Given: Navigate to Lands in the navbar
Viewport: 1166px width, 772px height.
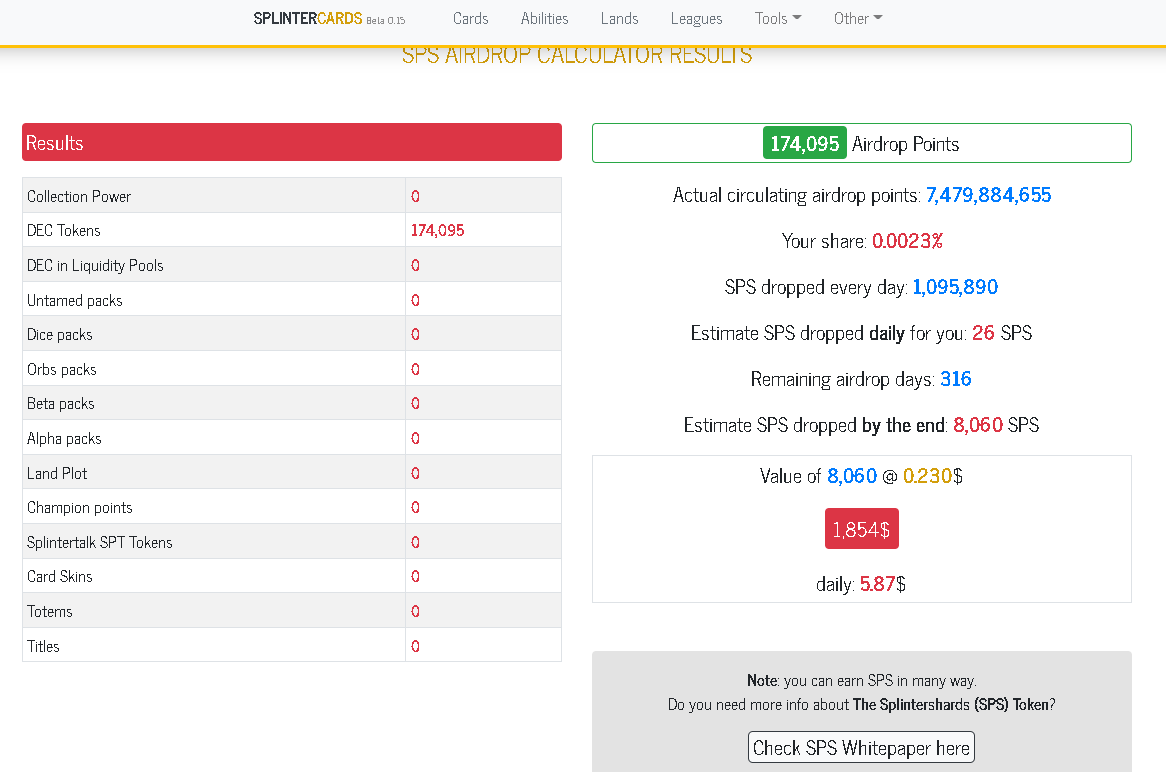Looking at the screenshot, I should 619,19.
